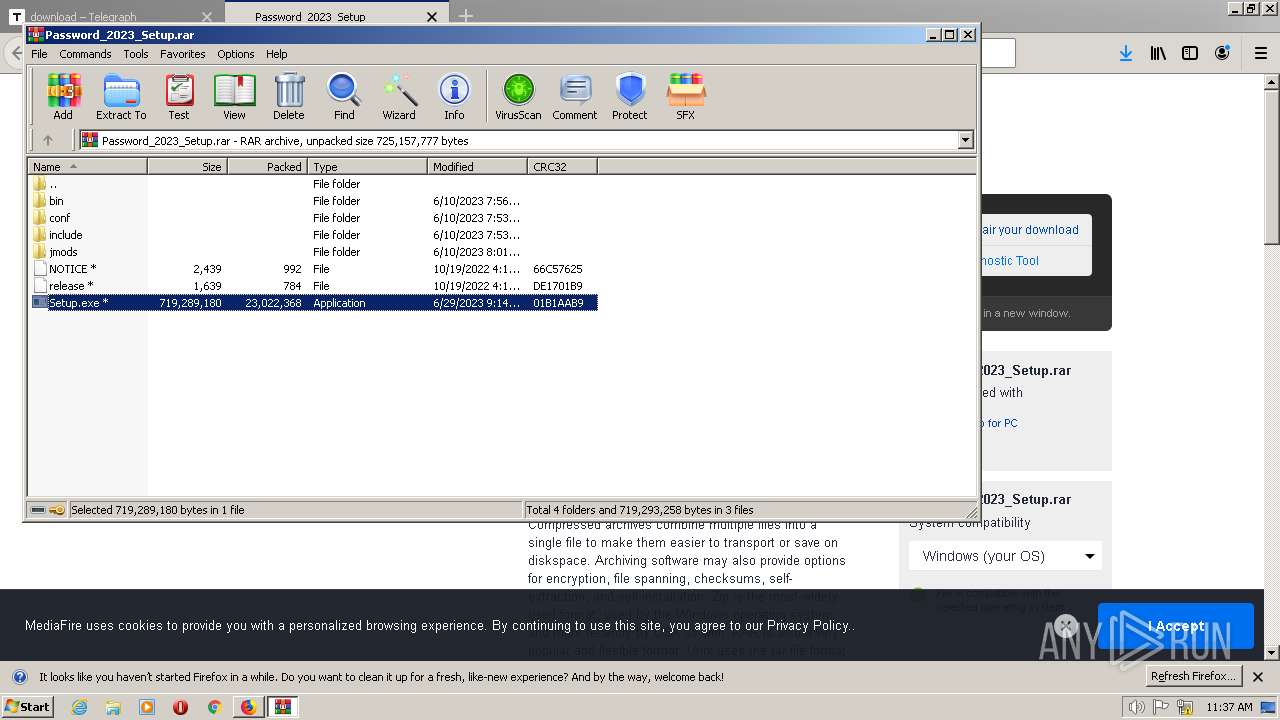Open the Commands menu

tap(85, 54)
